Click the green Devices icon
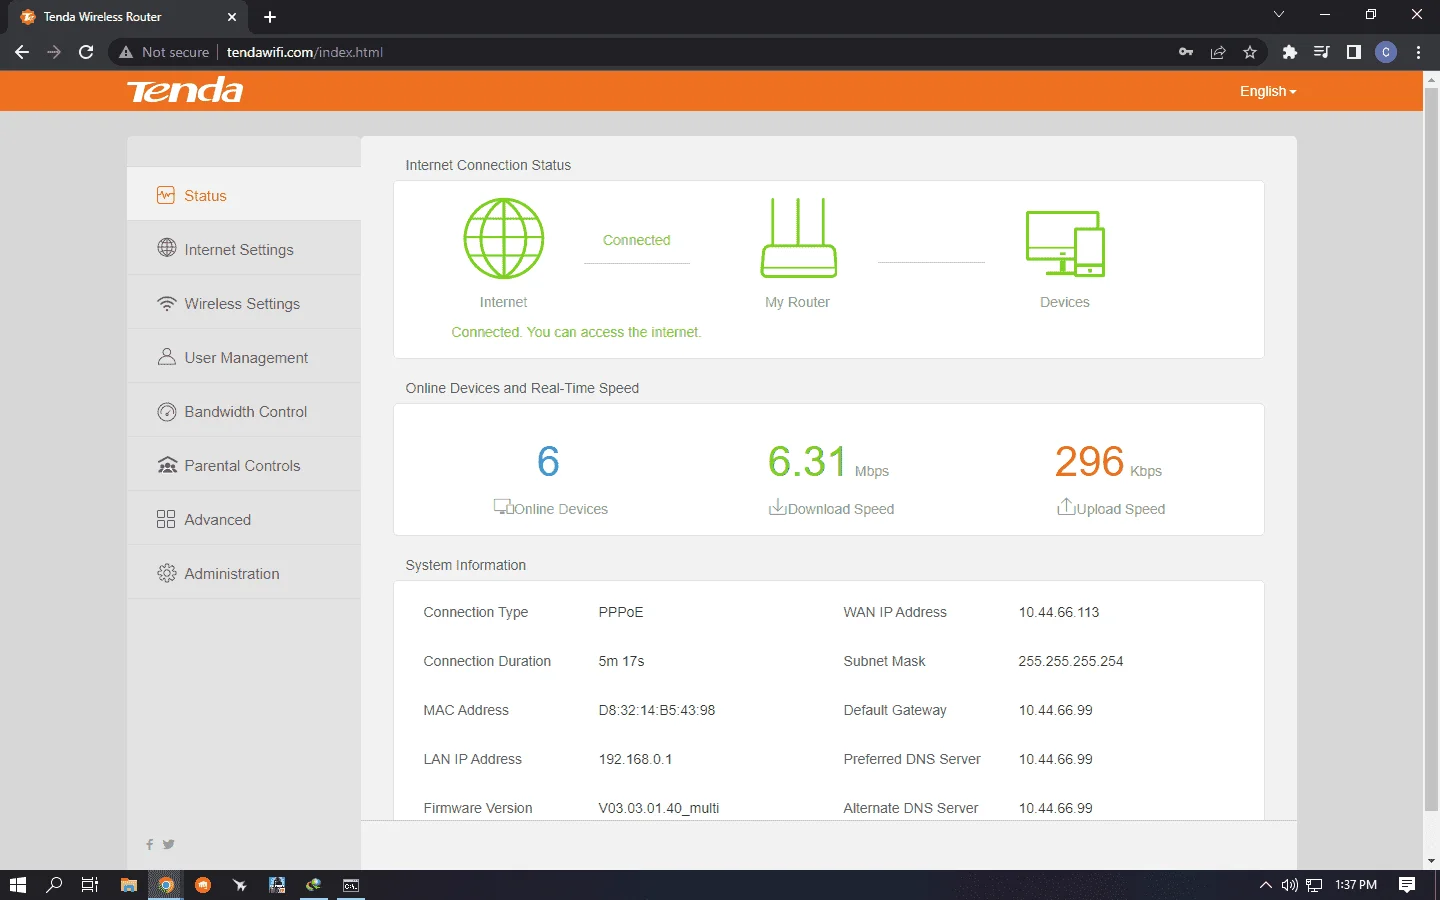 pyautogui.click(x=1065, y=243)
